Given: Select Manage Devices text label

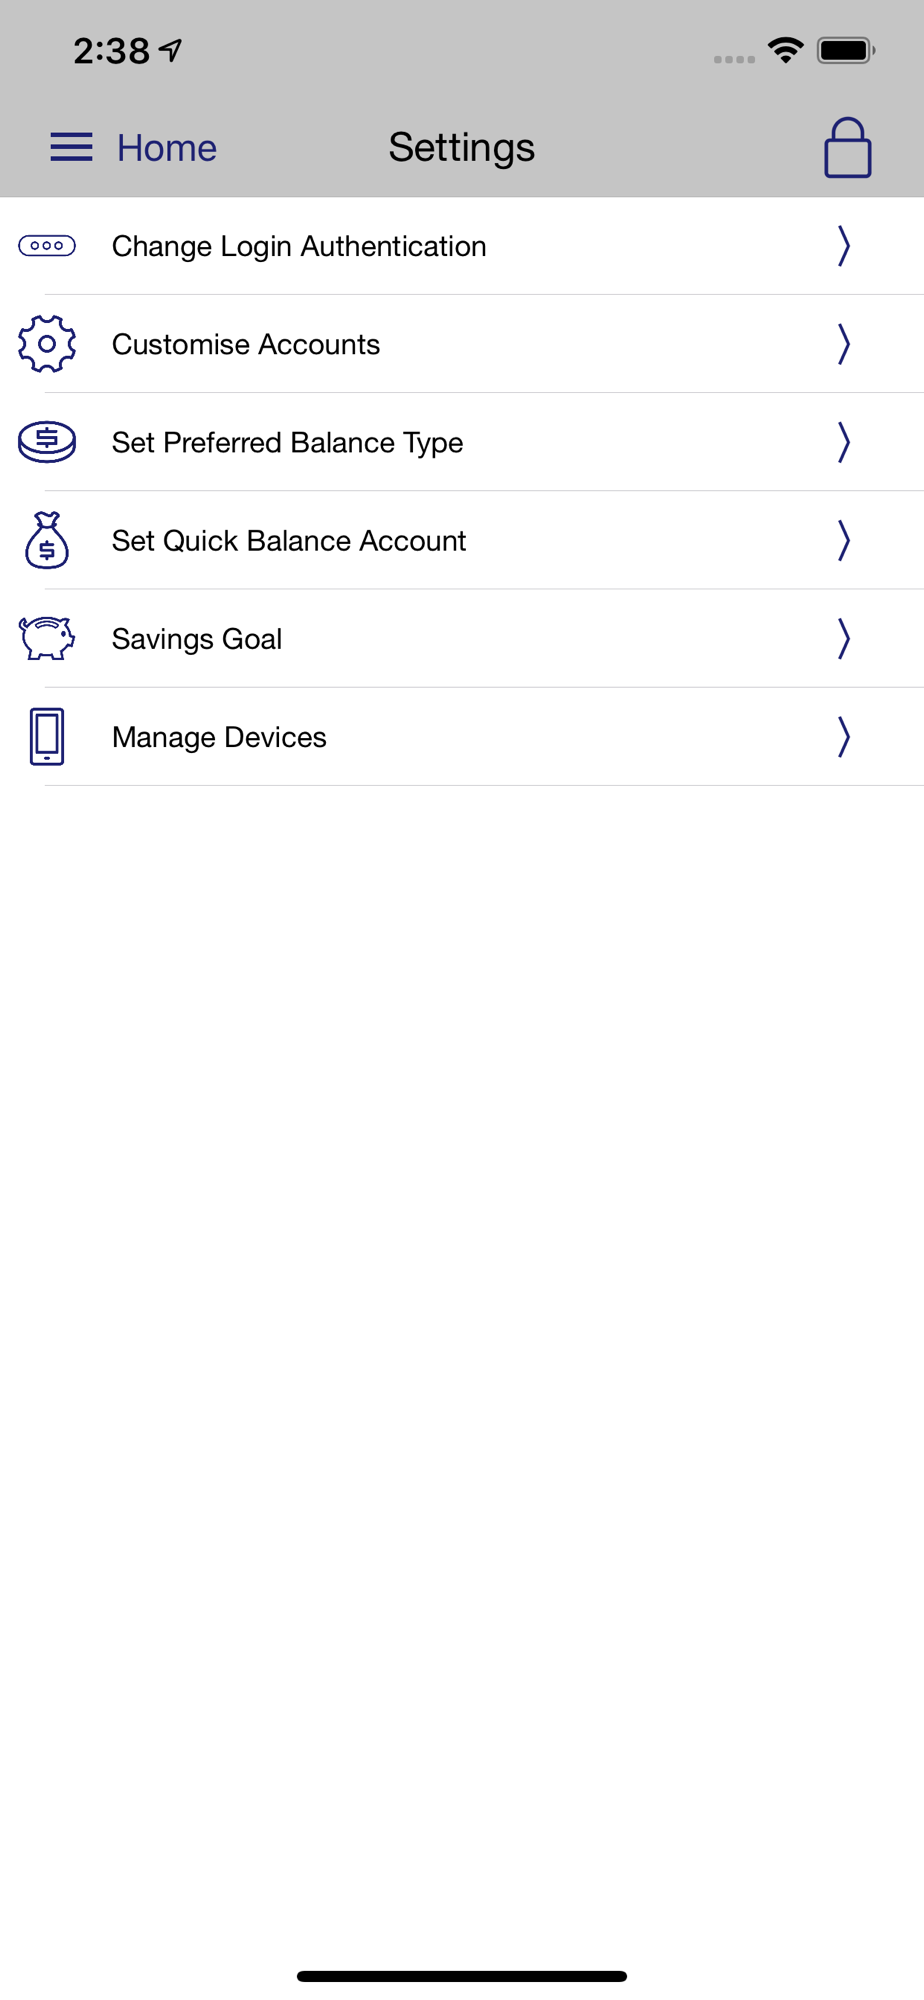Looking at the screenshot, I should coord(219,737).
